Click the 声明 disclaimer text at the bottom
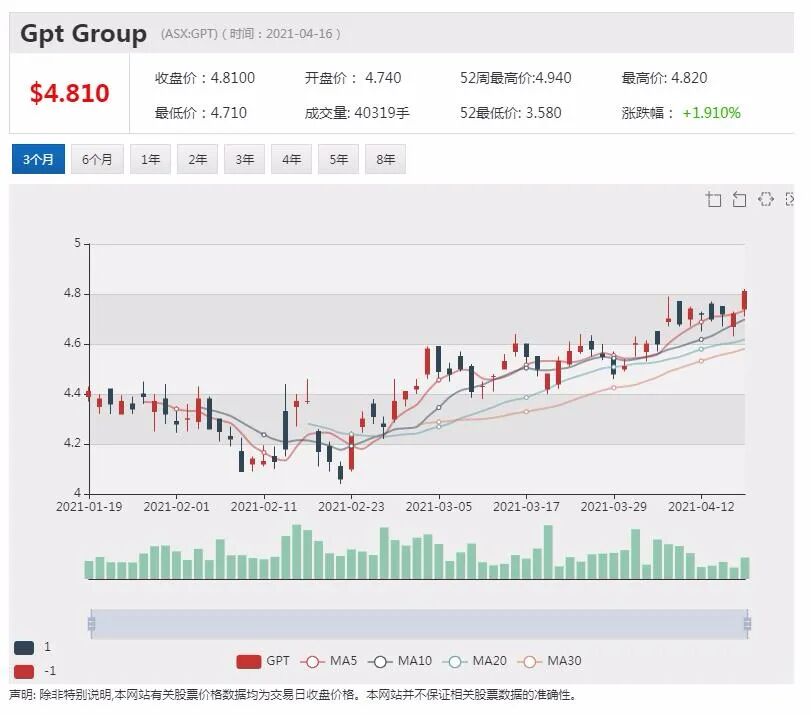The height and width of the screenshot is (715, 811). click(293, 695)
